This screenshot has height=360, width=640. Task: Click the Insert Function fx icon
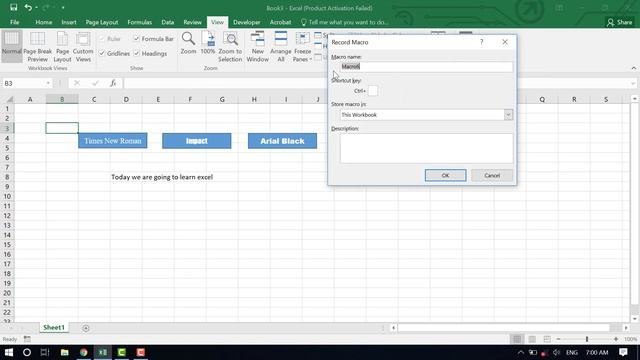pos(113,83)
